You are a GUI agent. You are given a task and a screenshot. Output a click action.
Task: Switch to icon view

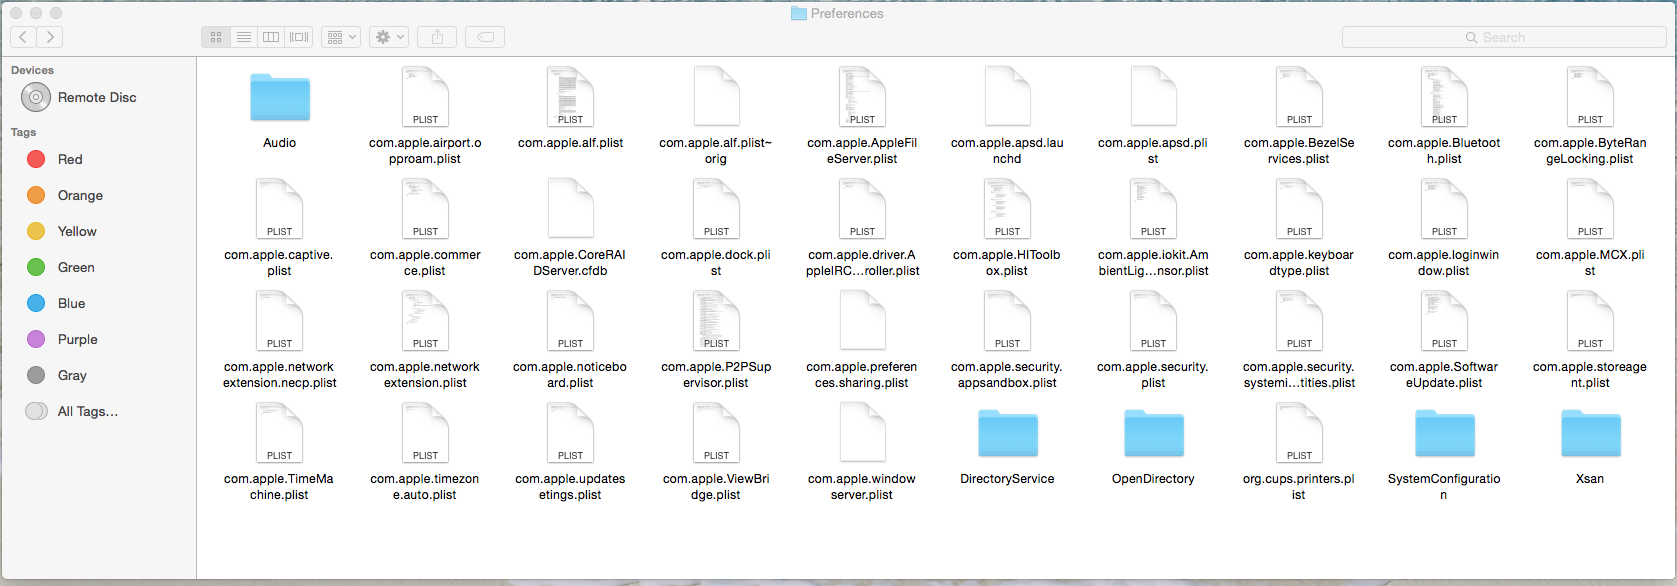pyautogui.click(x=216, y=37)
